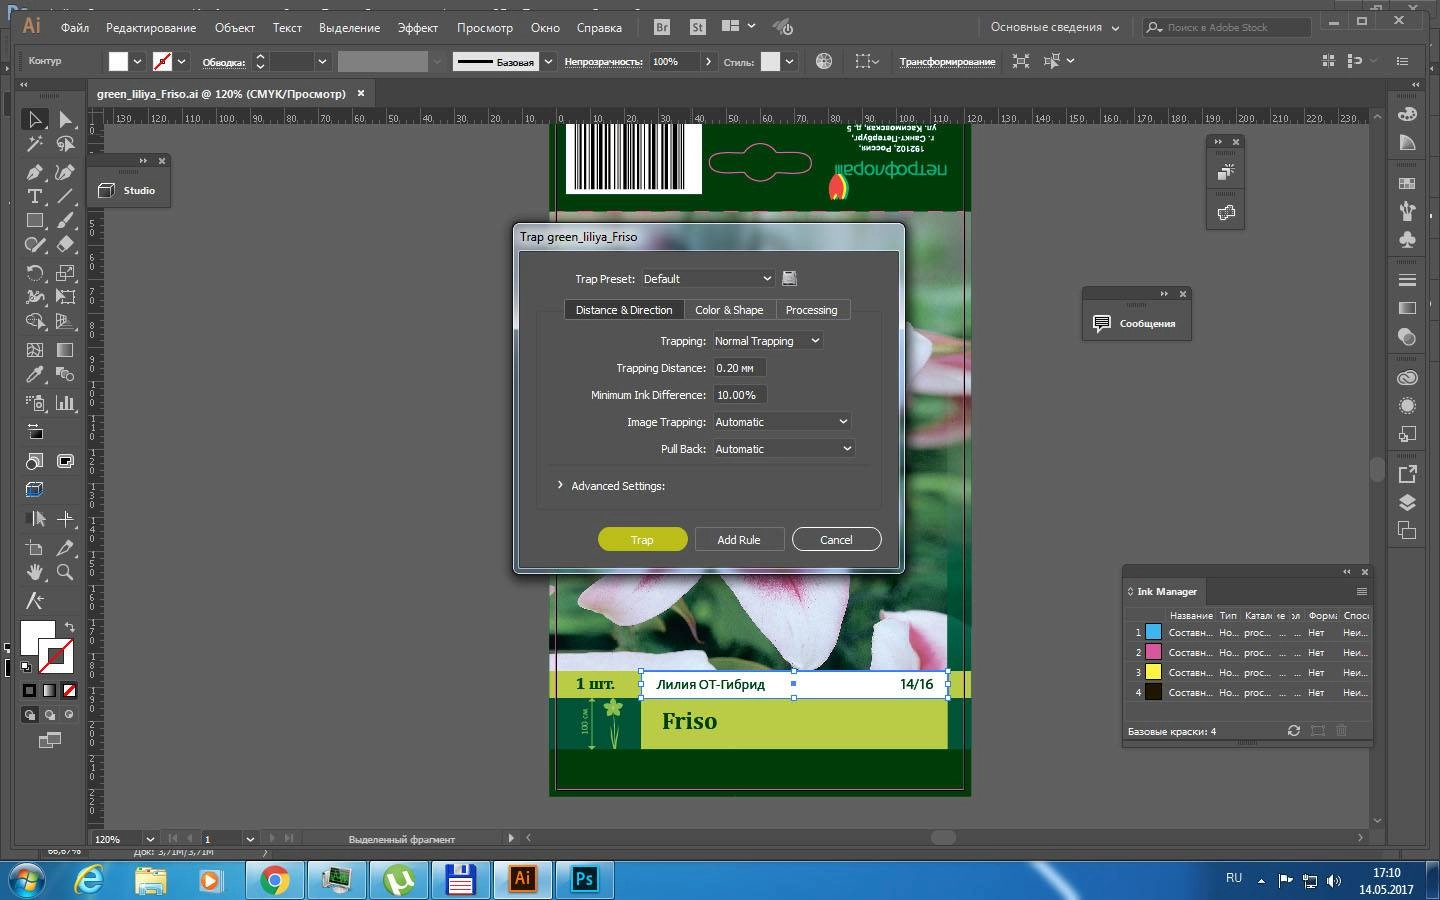Swap fill and stroke colors
Screen dimensions: 1440x900
click(69, 627)
